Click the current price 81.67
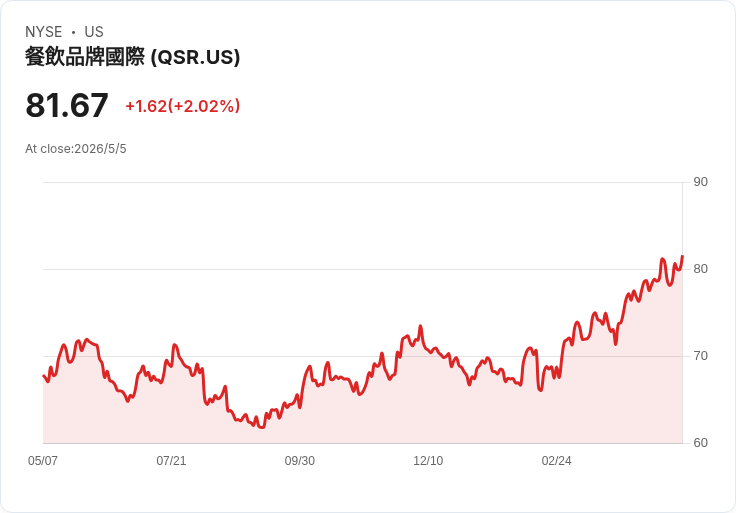 coord(67,105)
